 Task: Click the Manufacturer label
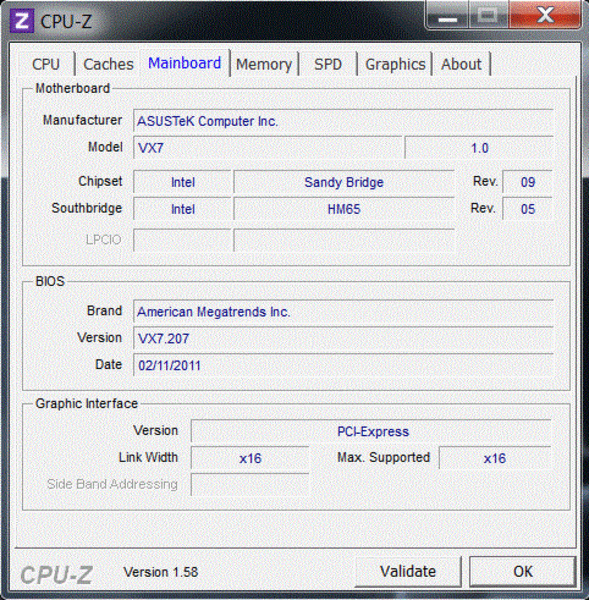click(82, 120)
